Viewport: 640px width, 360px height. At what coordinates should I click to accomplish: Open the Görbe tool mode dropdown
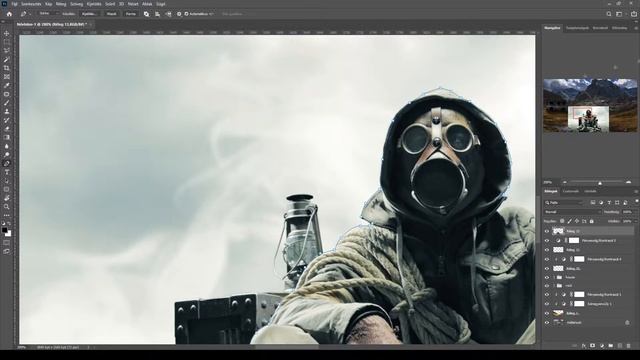[x=49, y=14]
